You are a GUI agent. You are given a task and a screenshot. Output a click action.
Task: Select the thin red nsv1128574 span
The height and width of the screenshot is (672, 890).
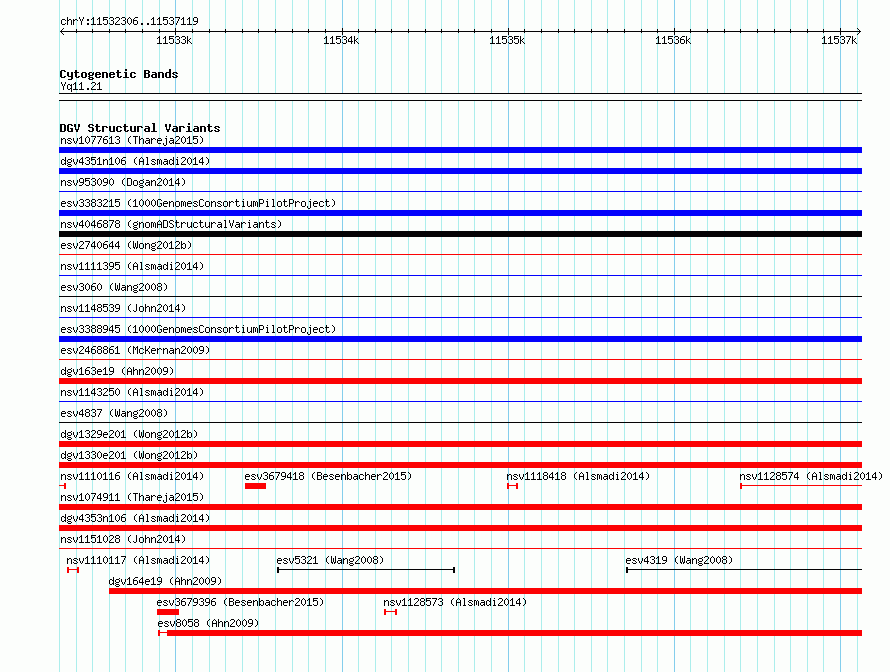pyautogui.click(x=801, y=486)
